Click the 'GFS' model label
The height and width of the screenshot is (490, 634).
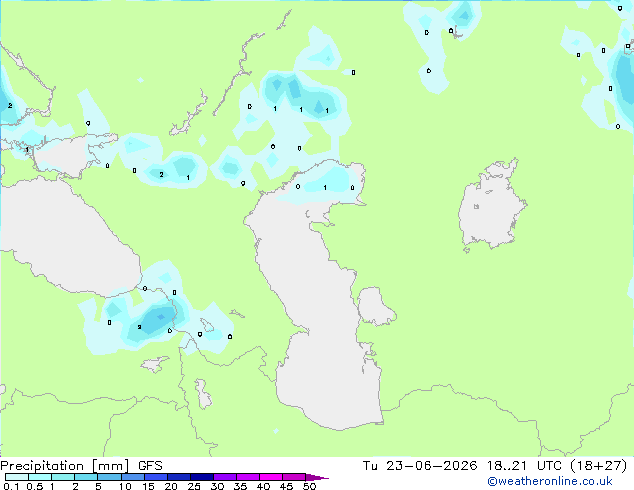(x=150, y=466)
